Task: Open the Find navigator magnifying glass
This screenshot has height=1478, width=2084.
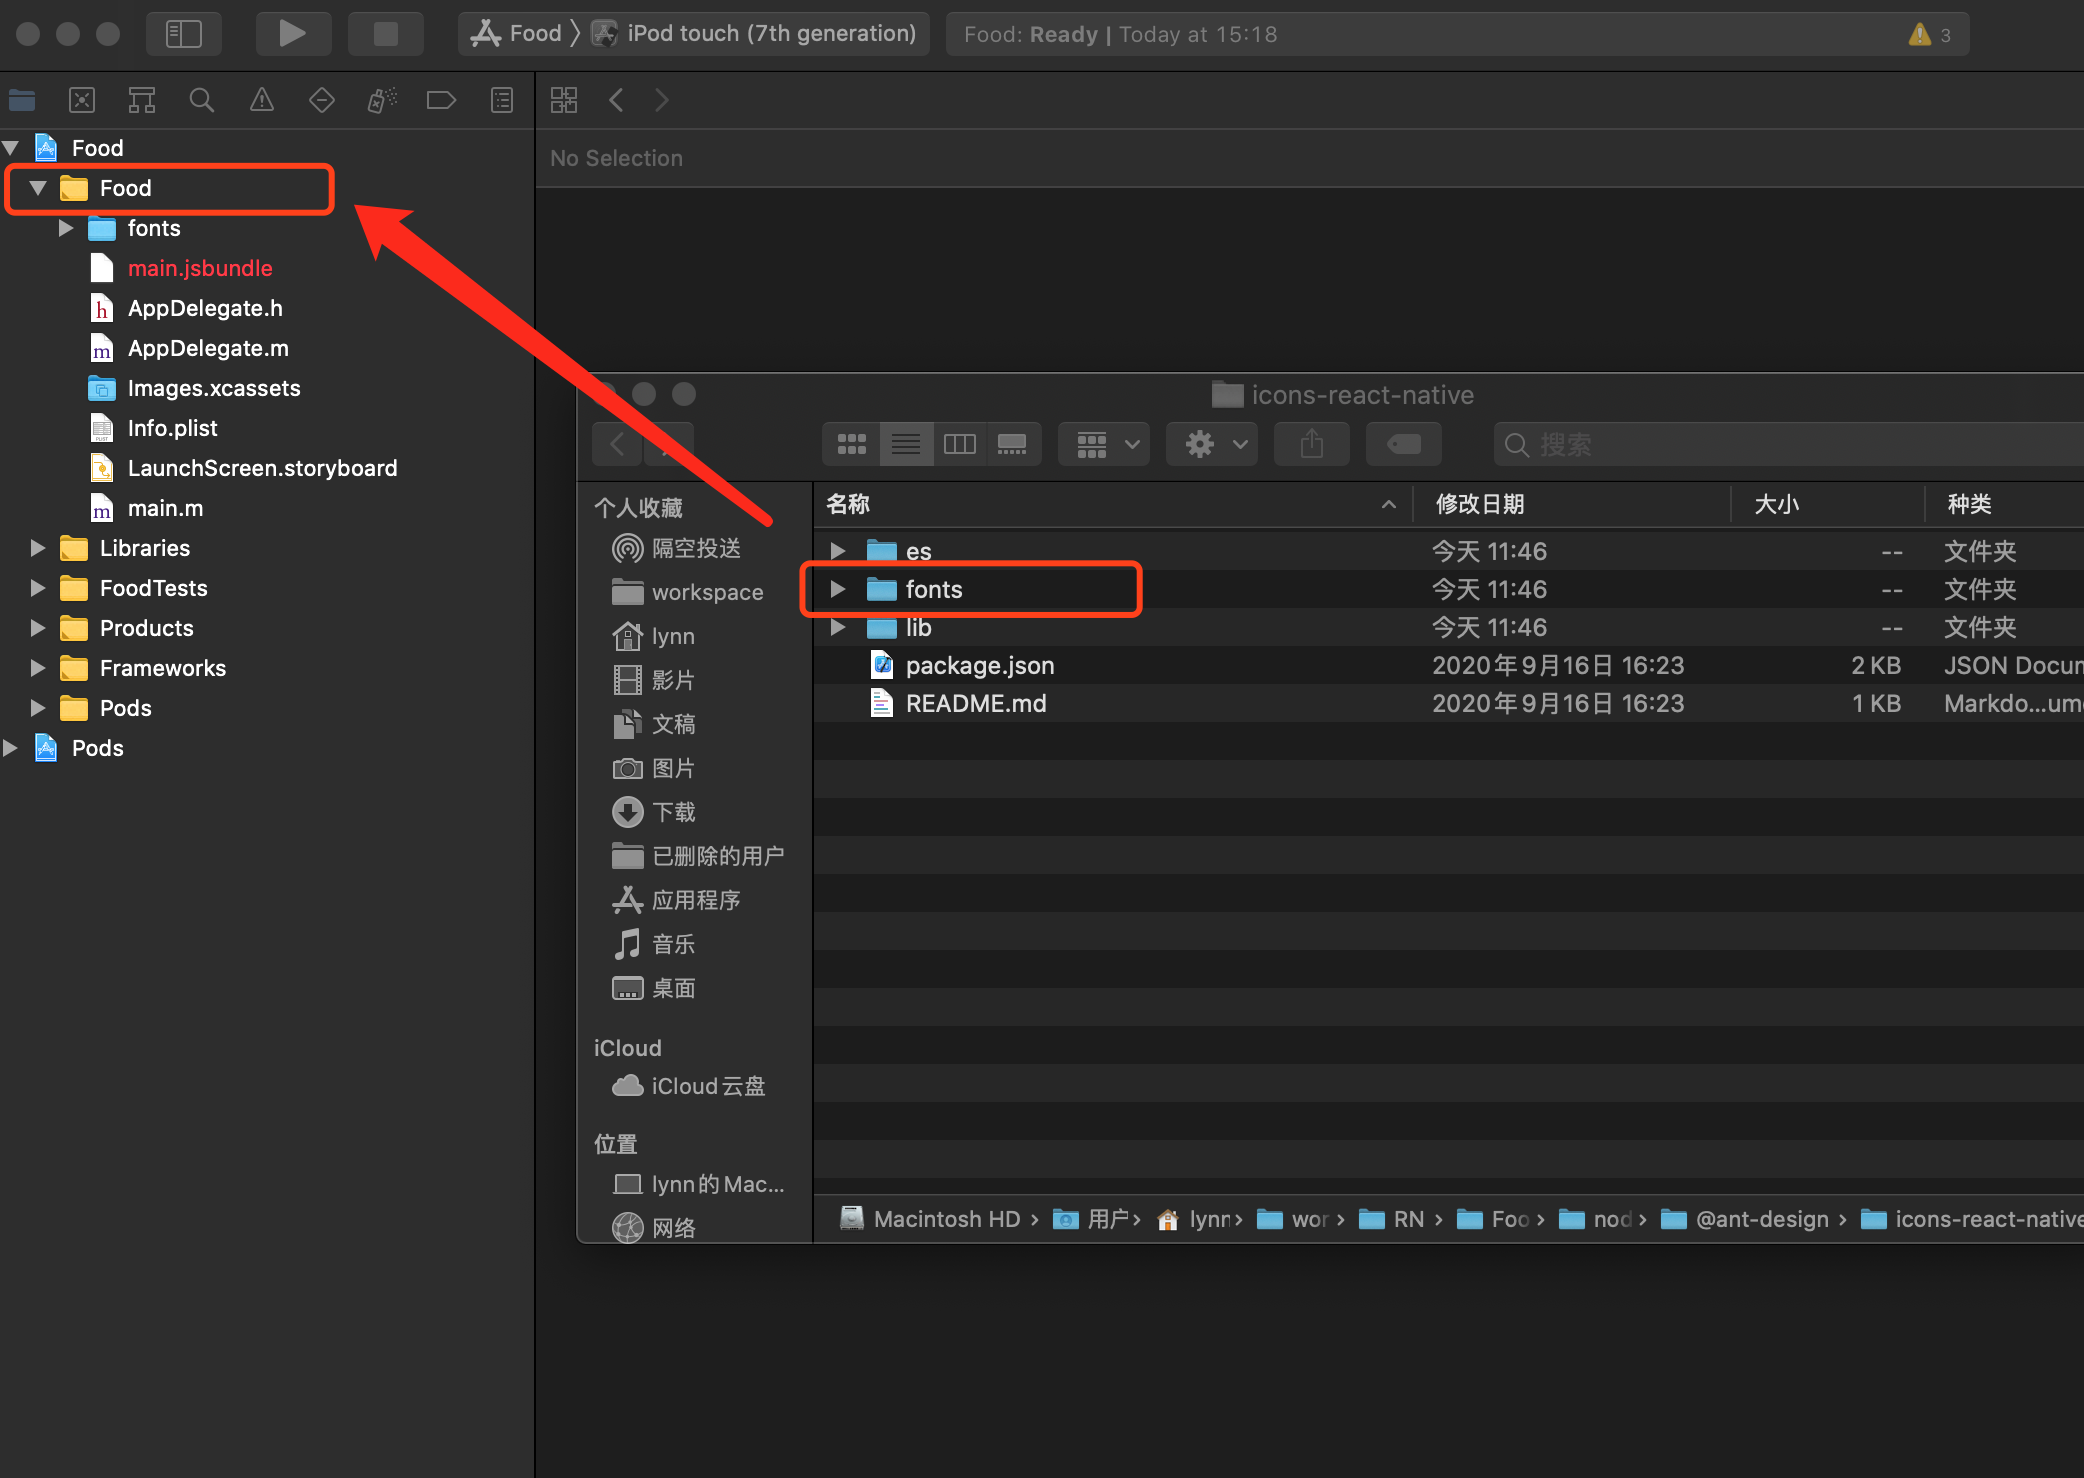Action: pos(201,100)
